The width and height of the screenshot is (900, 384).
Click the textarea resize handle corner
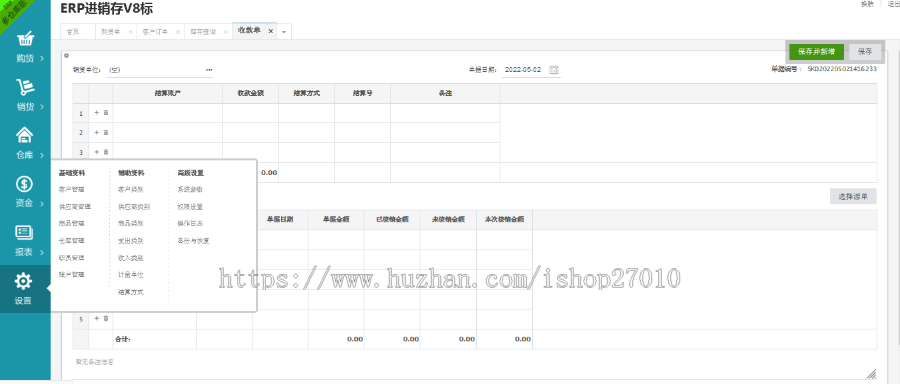[x=871, y=373]
